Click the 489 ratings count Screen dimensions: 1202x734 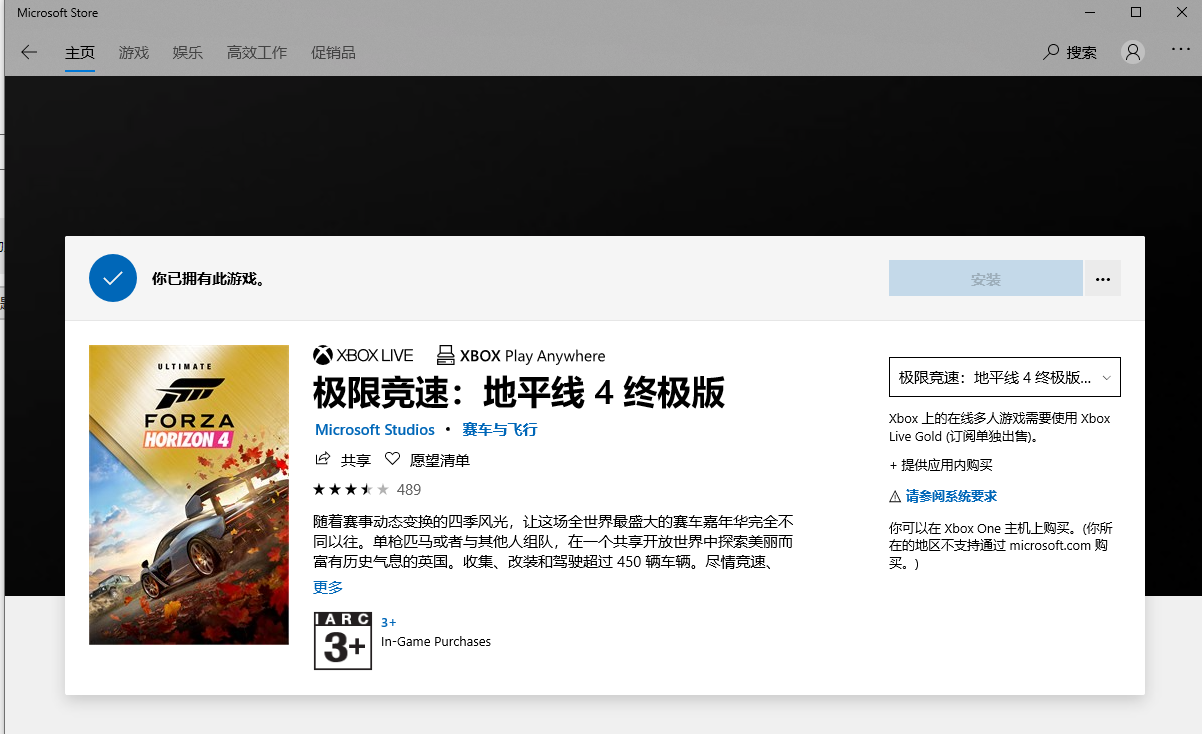(x=409, y=489)
